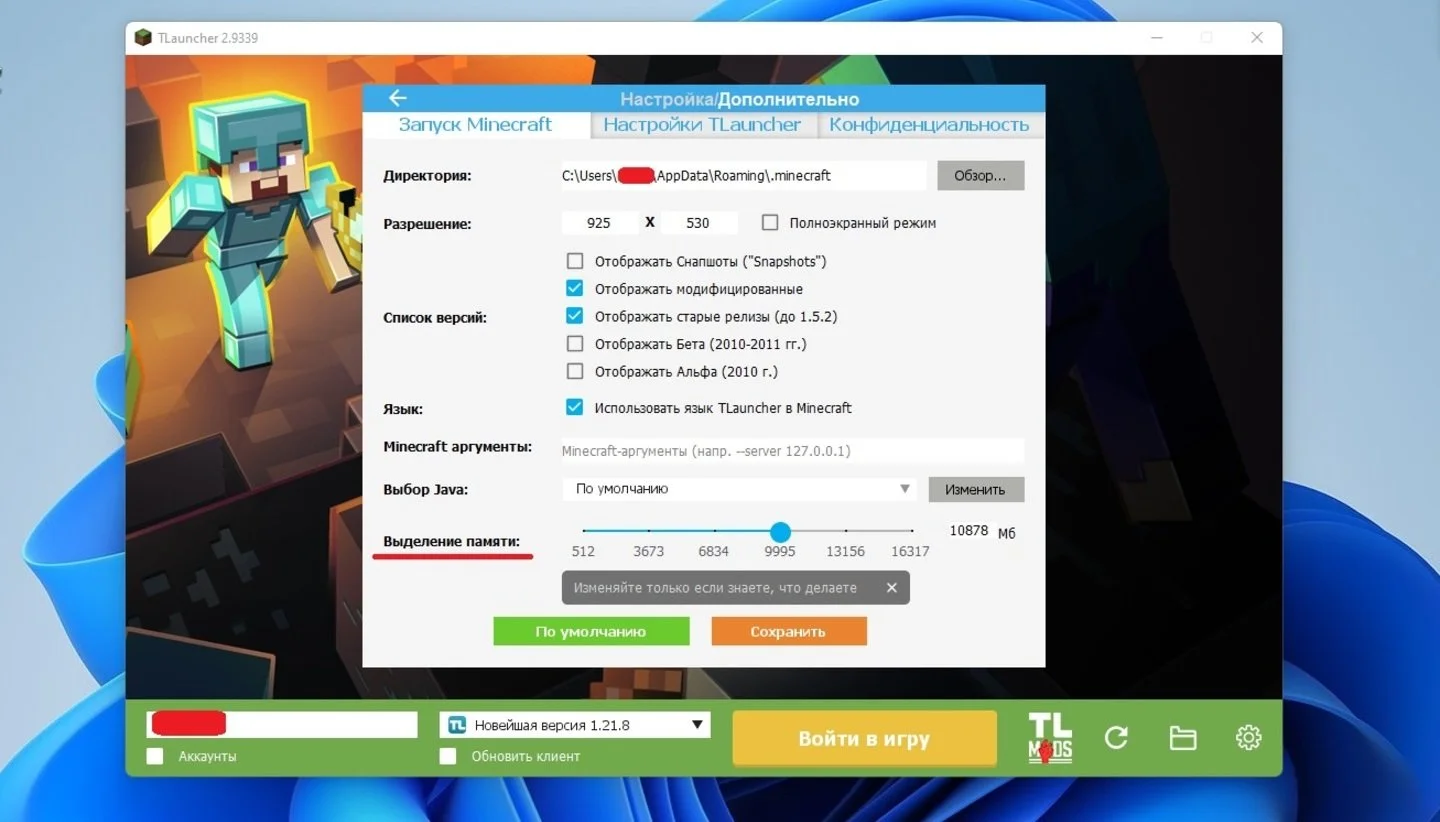Click the 6834 value under slider
This screenshot has height=822, width=1440.
(x=714, y=551)
